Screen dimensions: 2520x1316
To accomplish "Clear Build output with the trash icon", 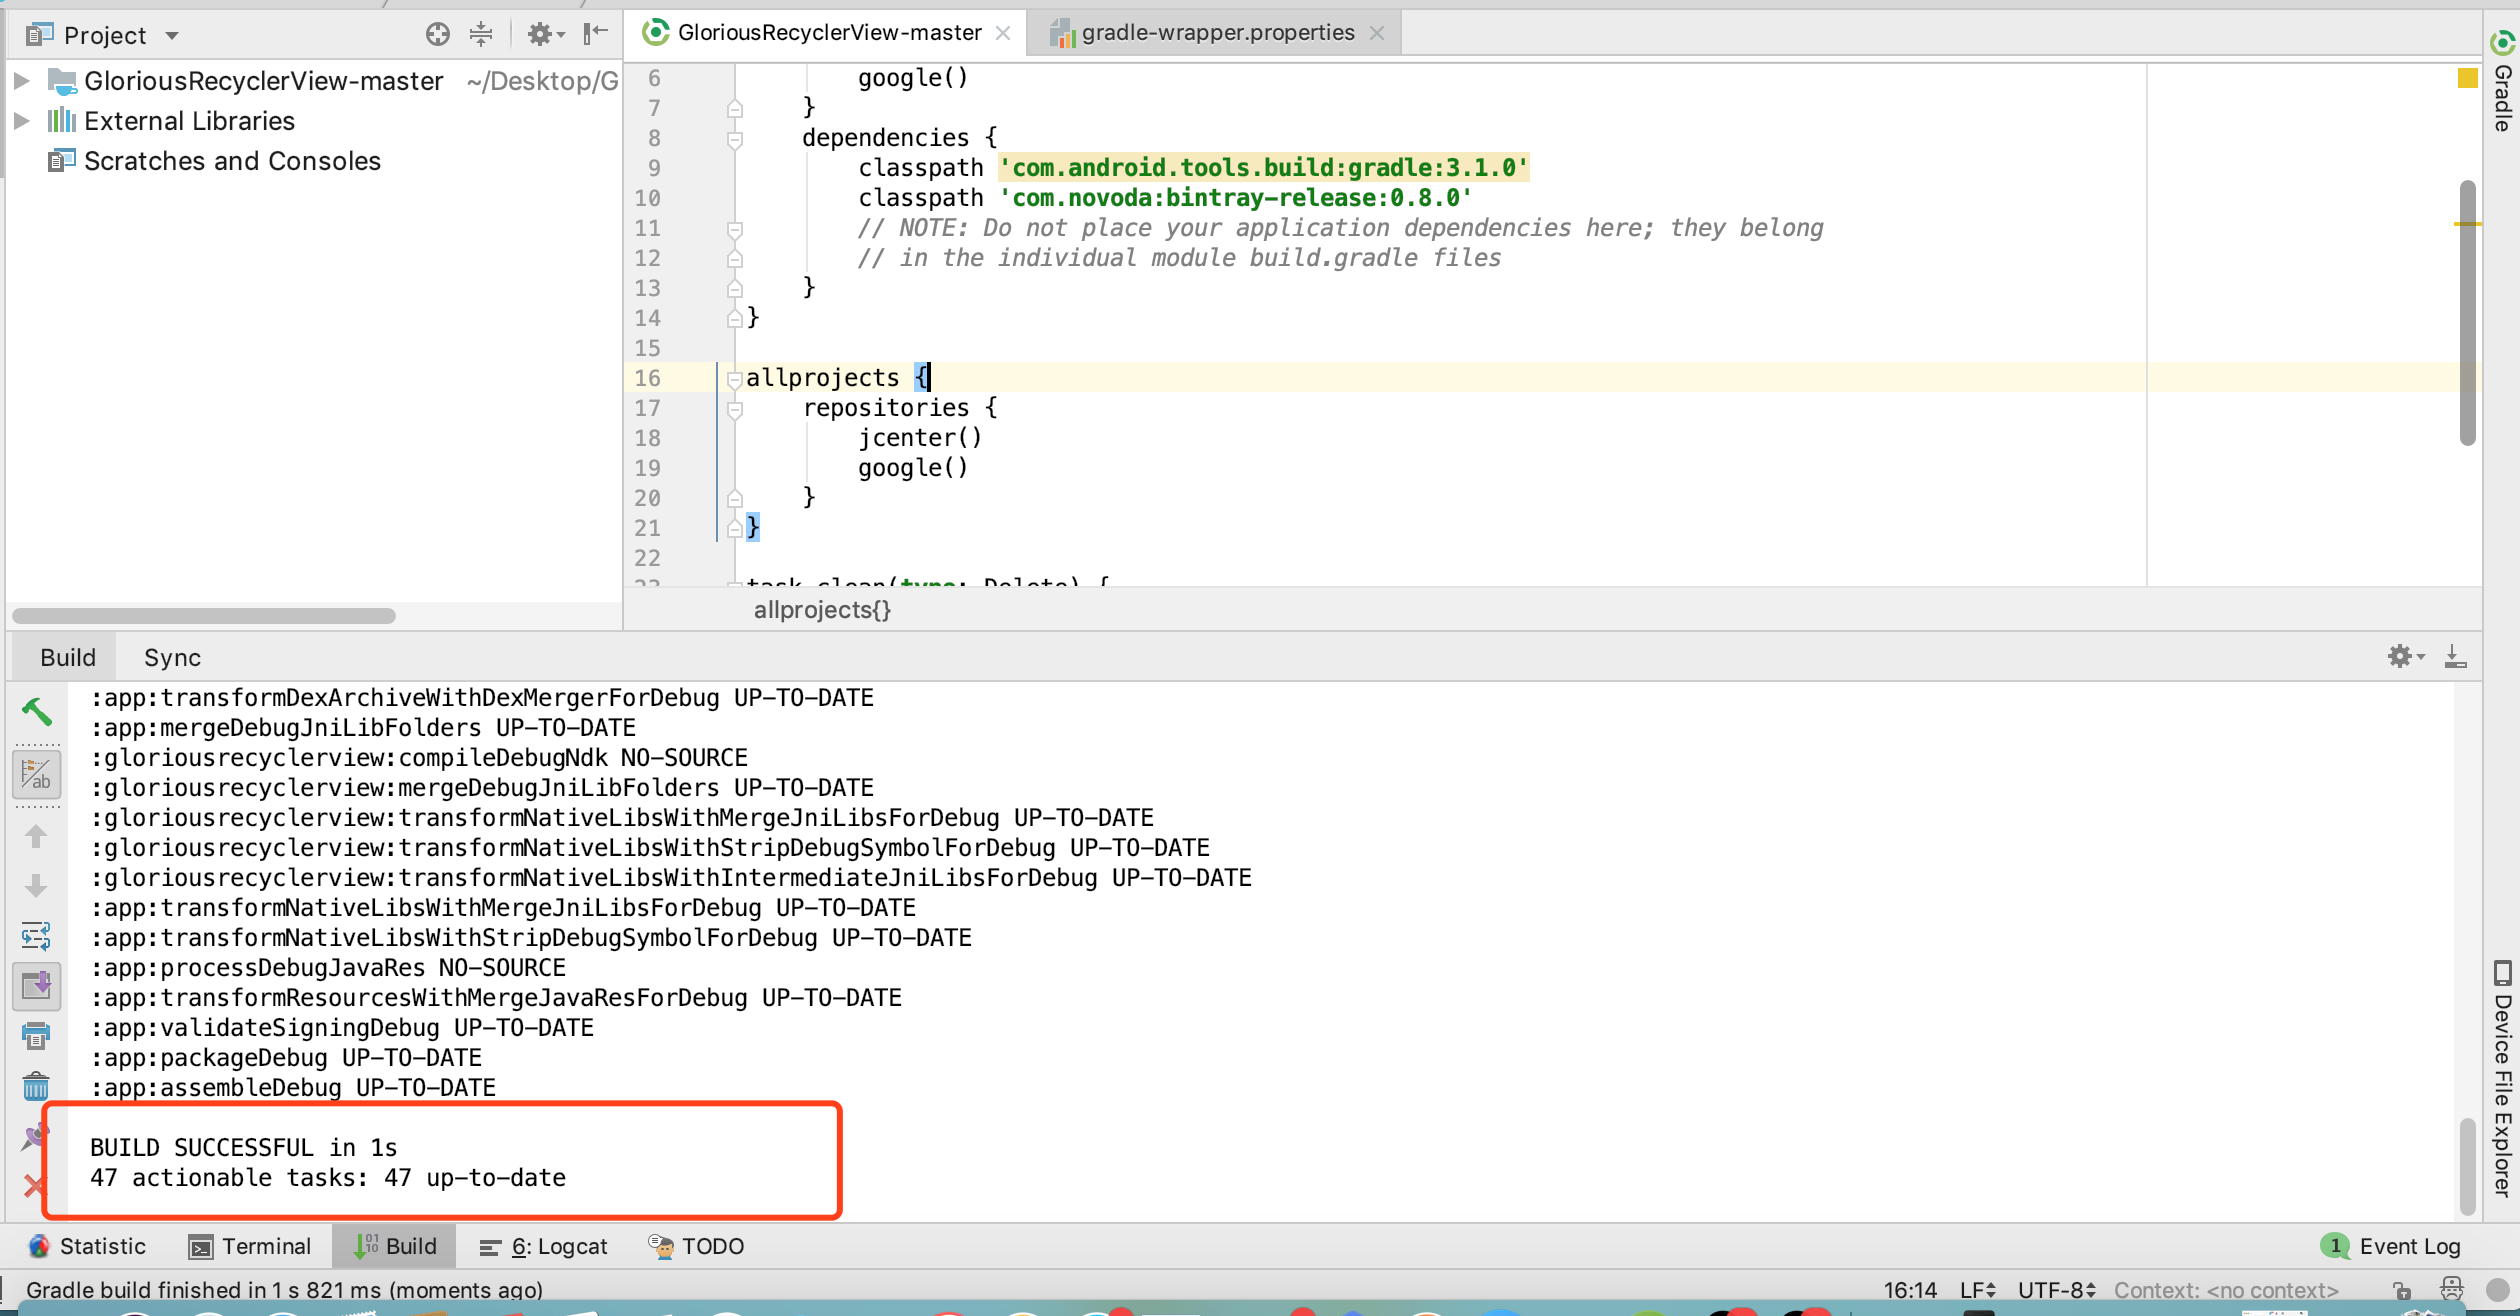I will coord(37,1086).
